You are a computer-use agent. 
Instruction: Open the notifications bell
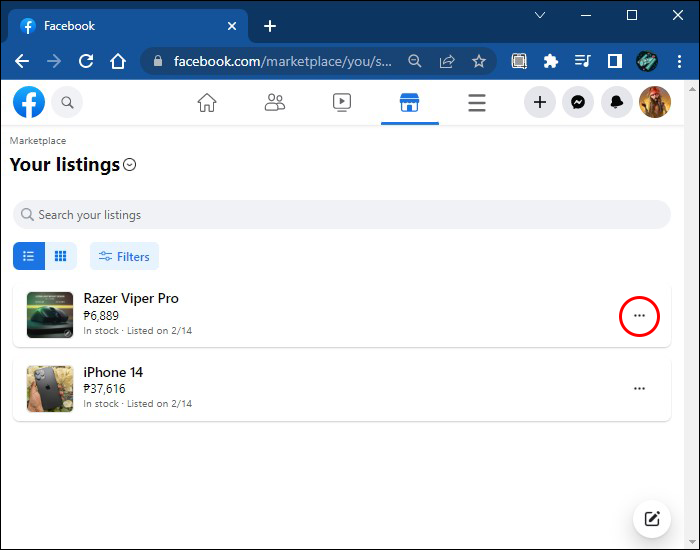pyautogui.click(x=617, y=102)
